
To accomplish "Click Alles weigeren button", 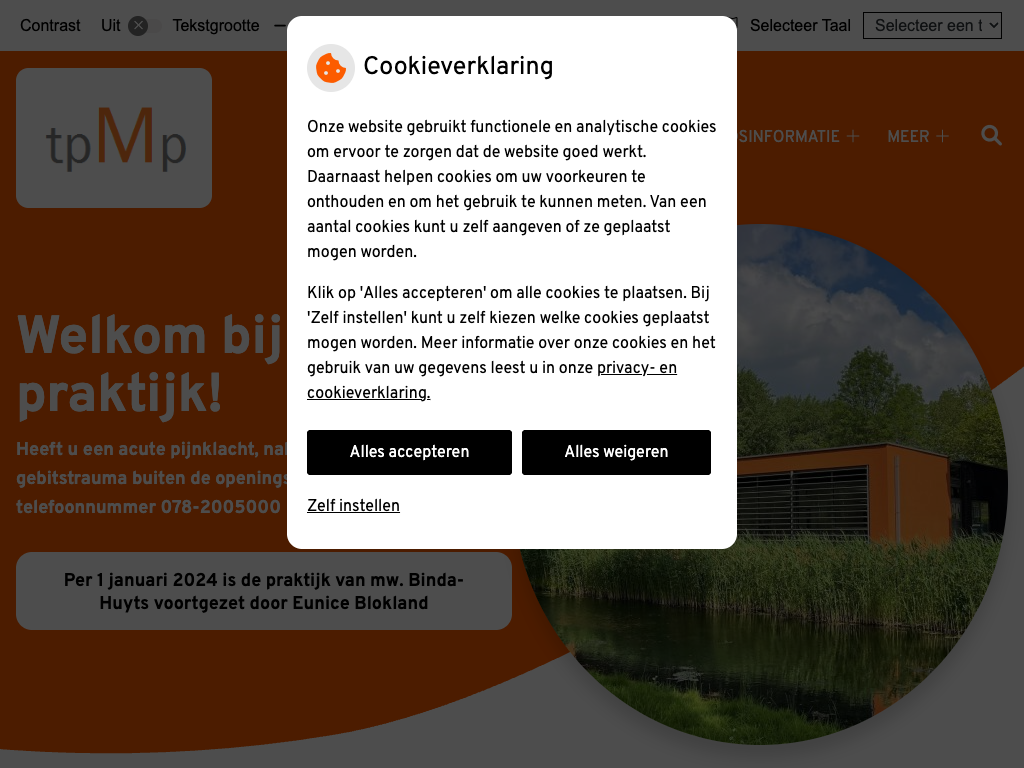I will pyautogui.click(x=616, y=452).
